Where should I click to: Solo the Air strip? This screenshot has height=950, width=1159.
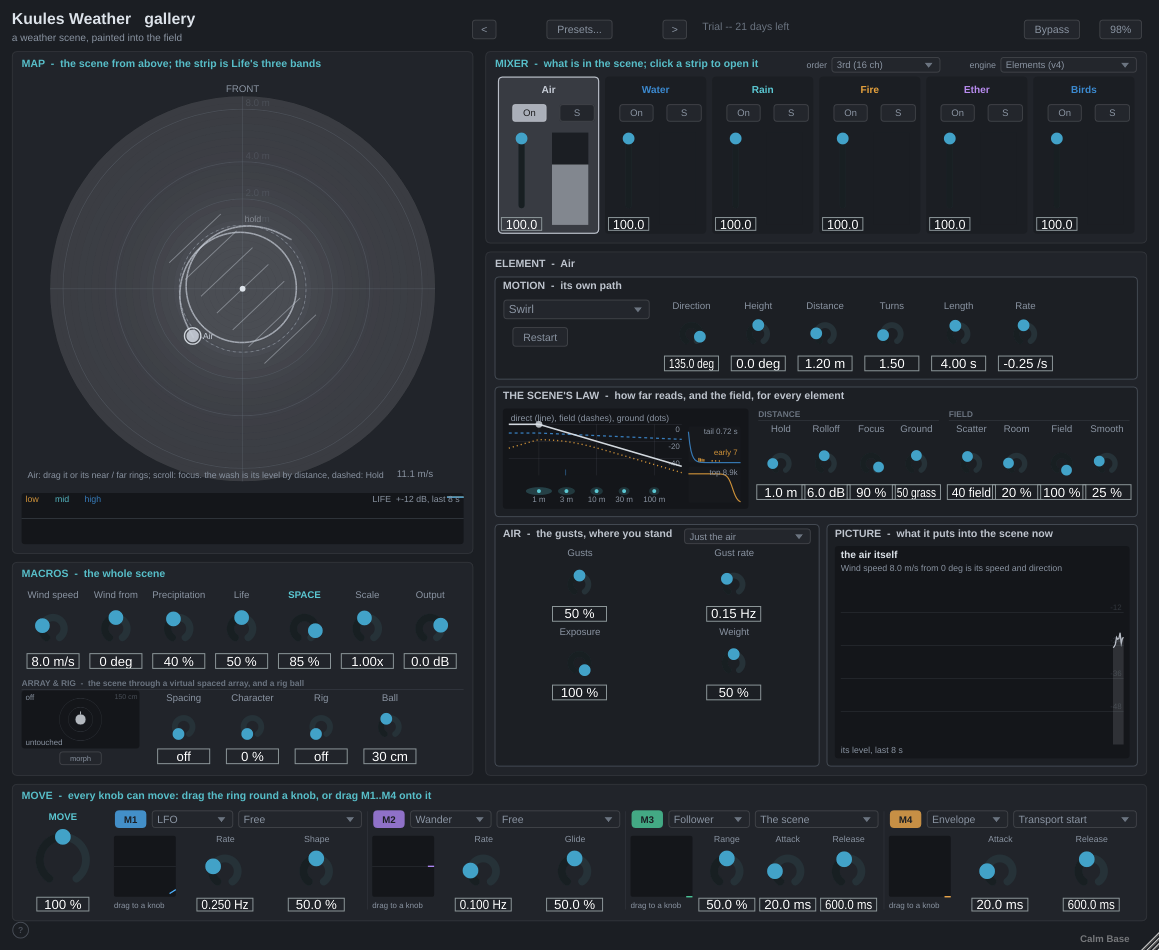[577, 112]
